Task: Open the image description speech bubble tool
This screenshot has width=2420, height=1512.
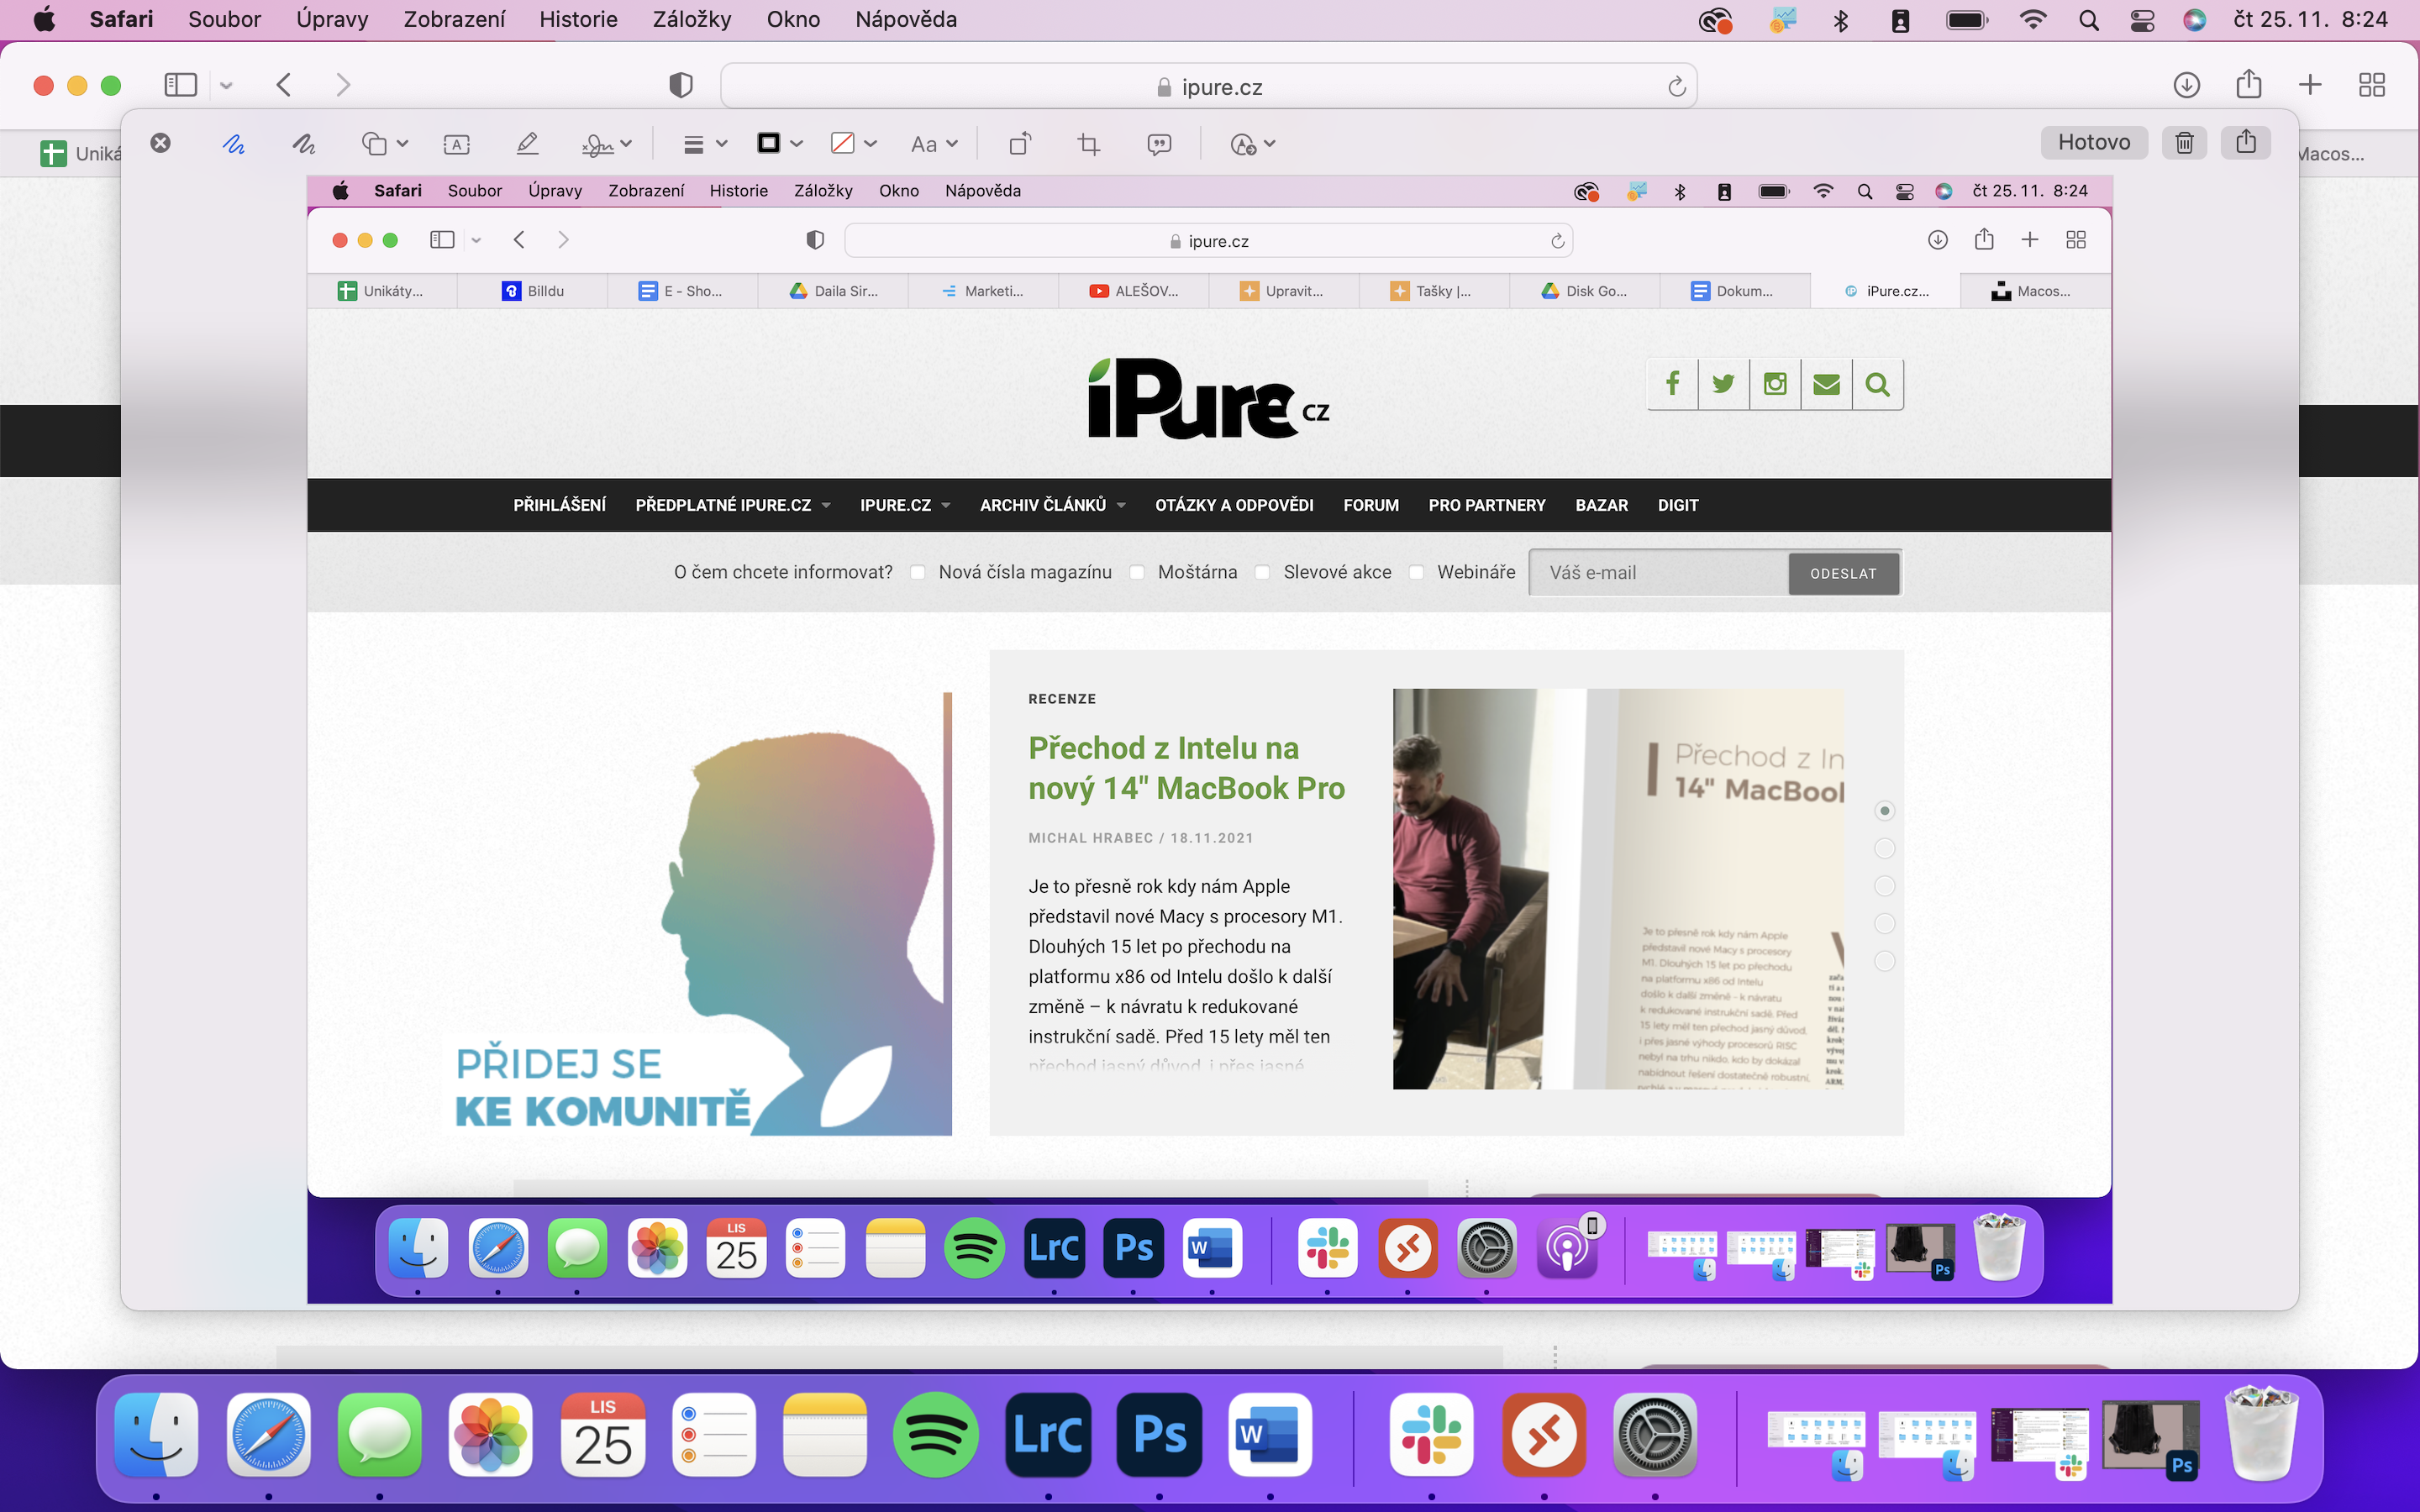Action: [x=1159, y=144]
